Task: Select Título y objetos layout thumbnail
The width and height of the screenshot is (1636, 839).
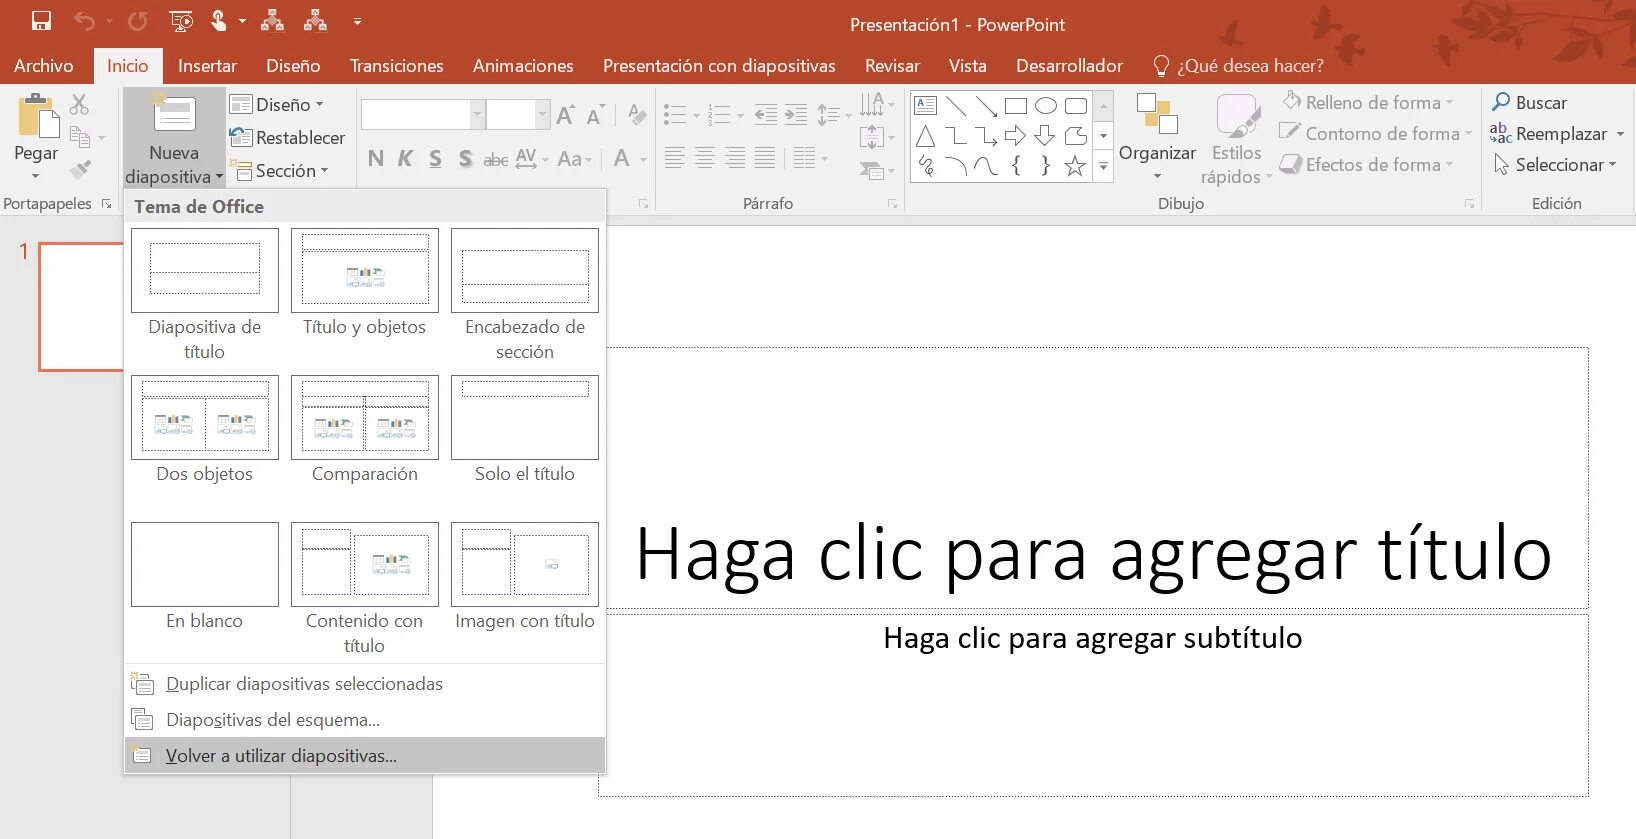Action: coord(365,270)
